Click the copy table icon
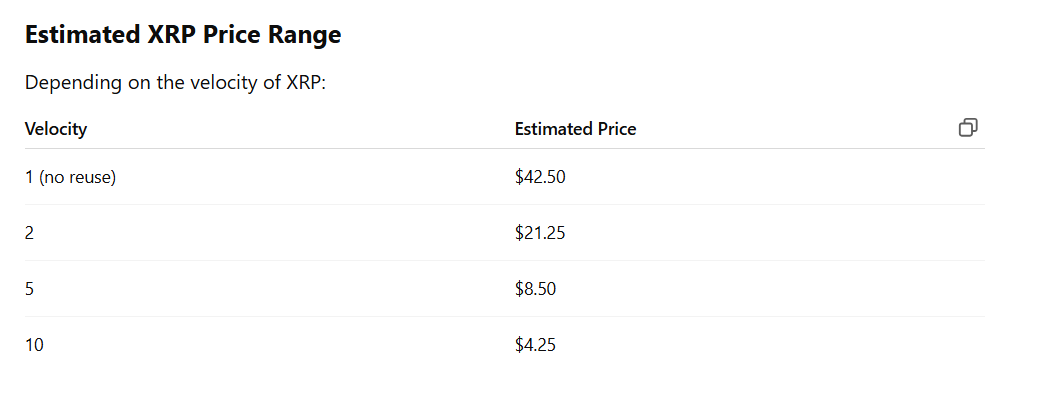 coord(967,127)
